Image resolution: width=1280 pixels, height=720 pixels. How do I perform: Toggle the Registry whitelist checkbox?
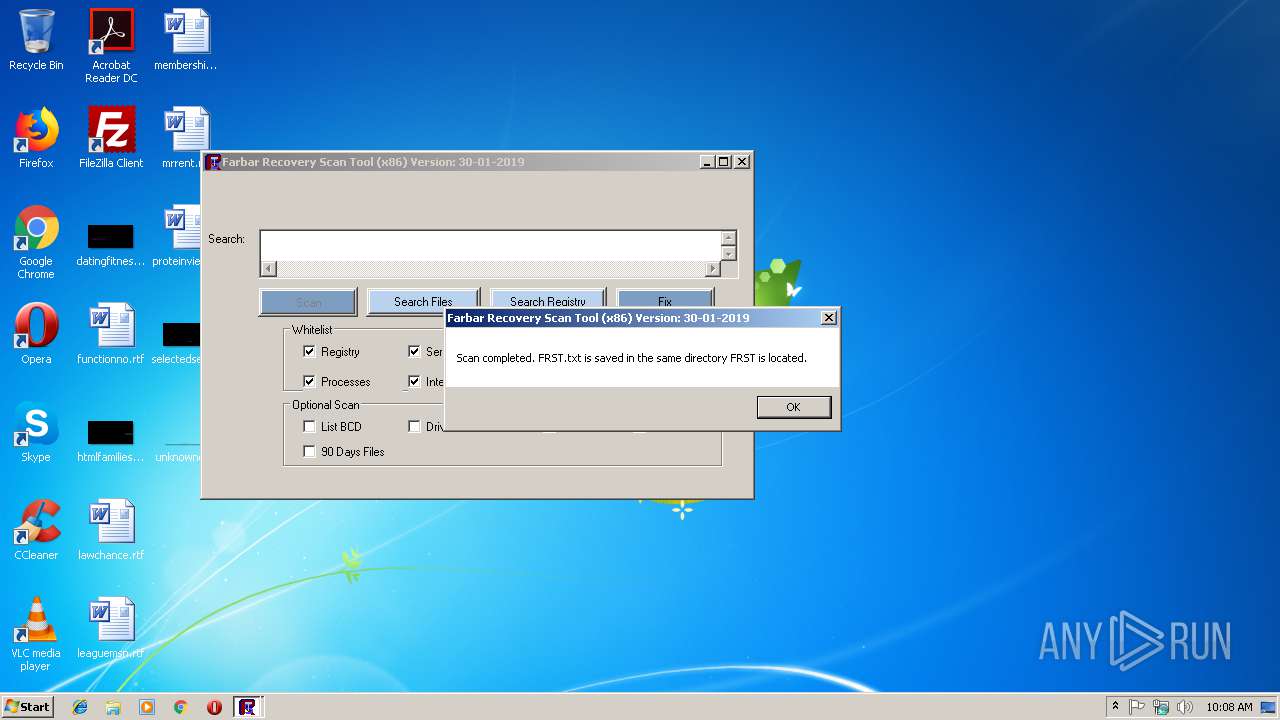(309, 352)
